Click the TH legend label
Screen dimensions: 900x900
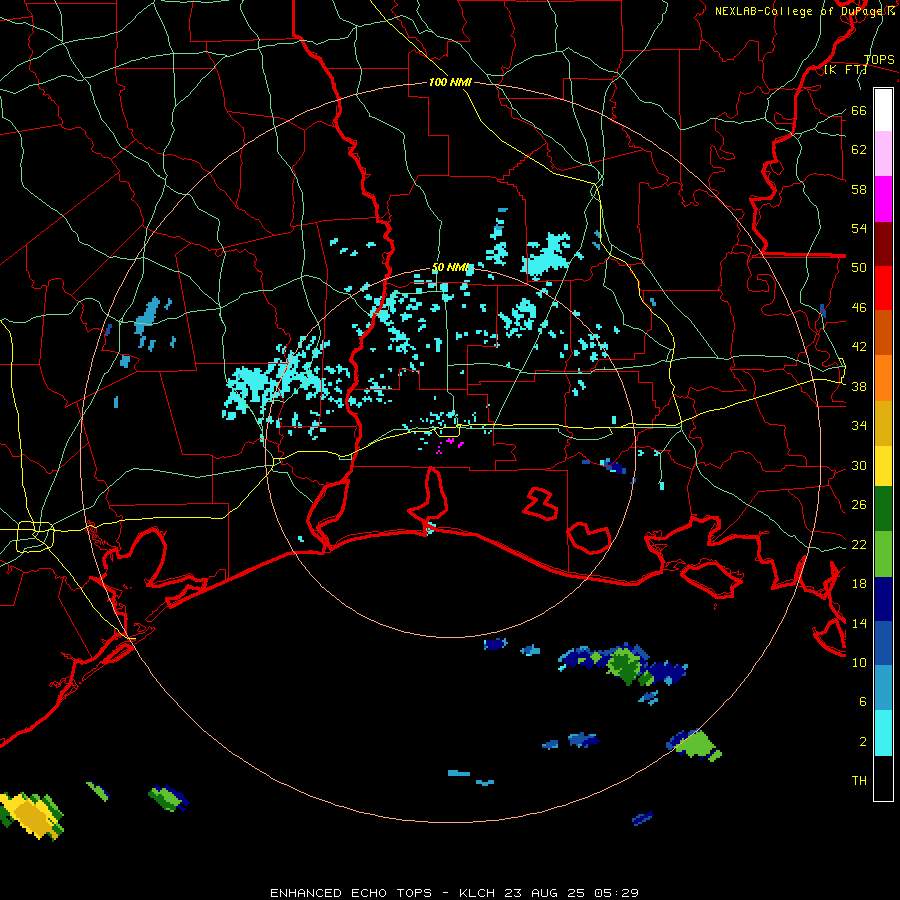coord(859,781)
